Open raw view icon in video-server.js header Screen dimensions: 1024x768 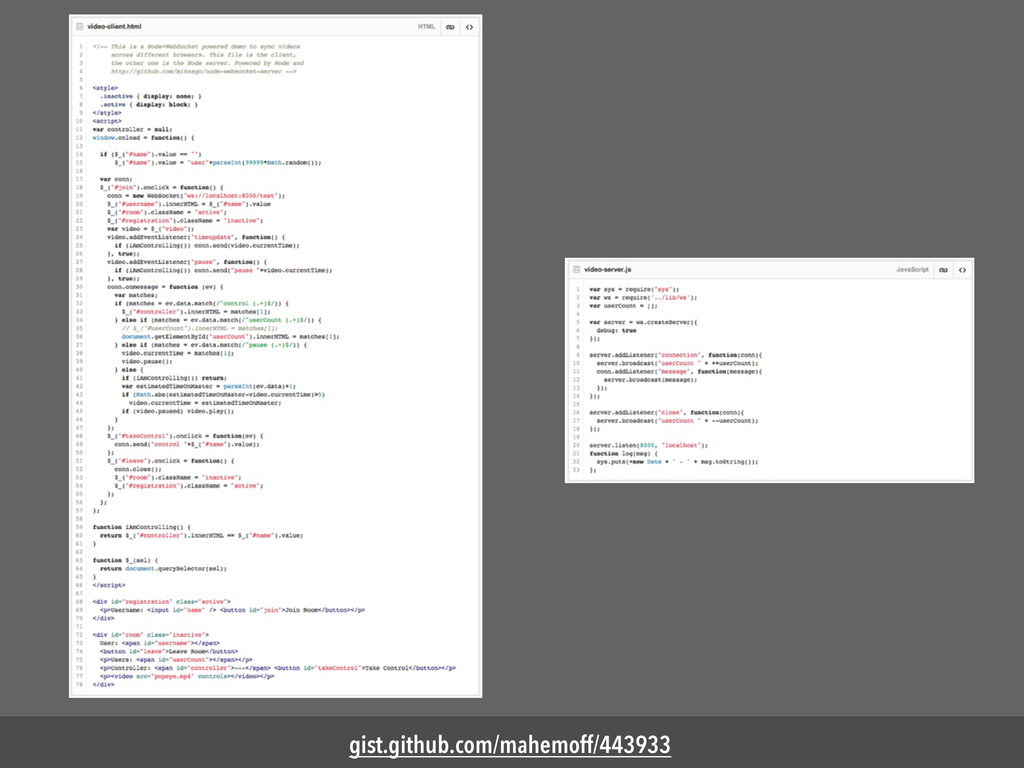pyautogui.click(x=962, y=270)
